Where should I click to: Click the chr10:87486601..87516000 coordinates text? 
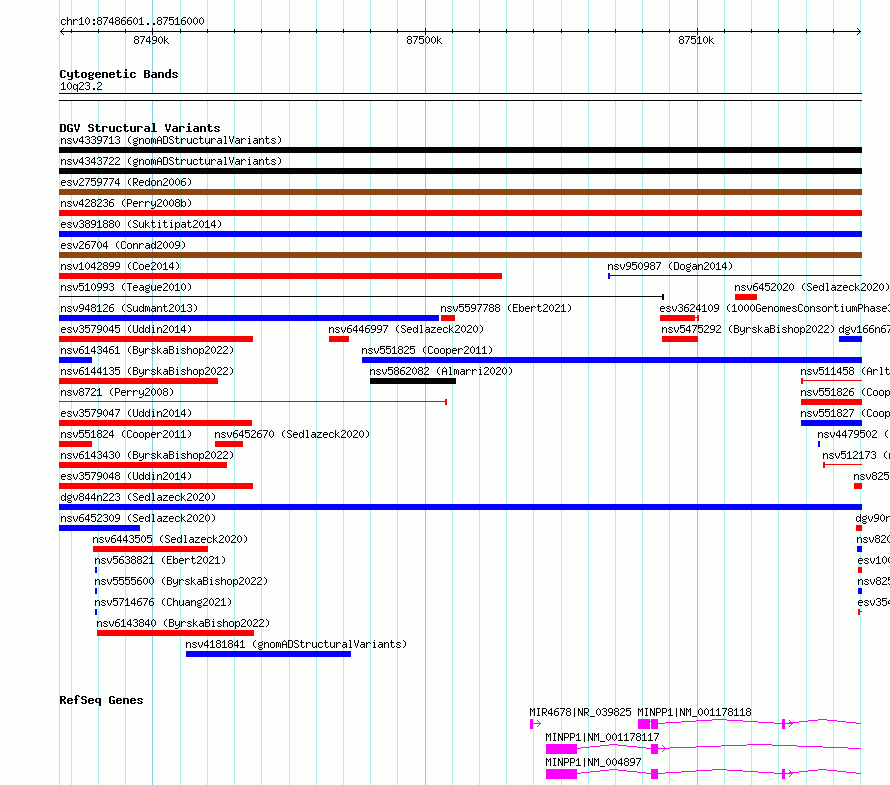point(132,21)
